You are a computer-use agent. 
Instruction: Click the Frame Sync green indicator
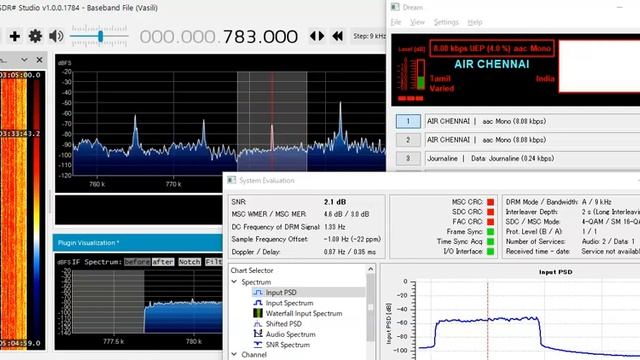coord(491,231)
